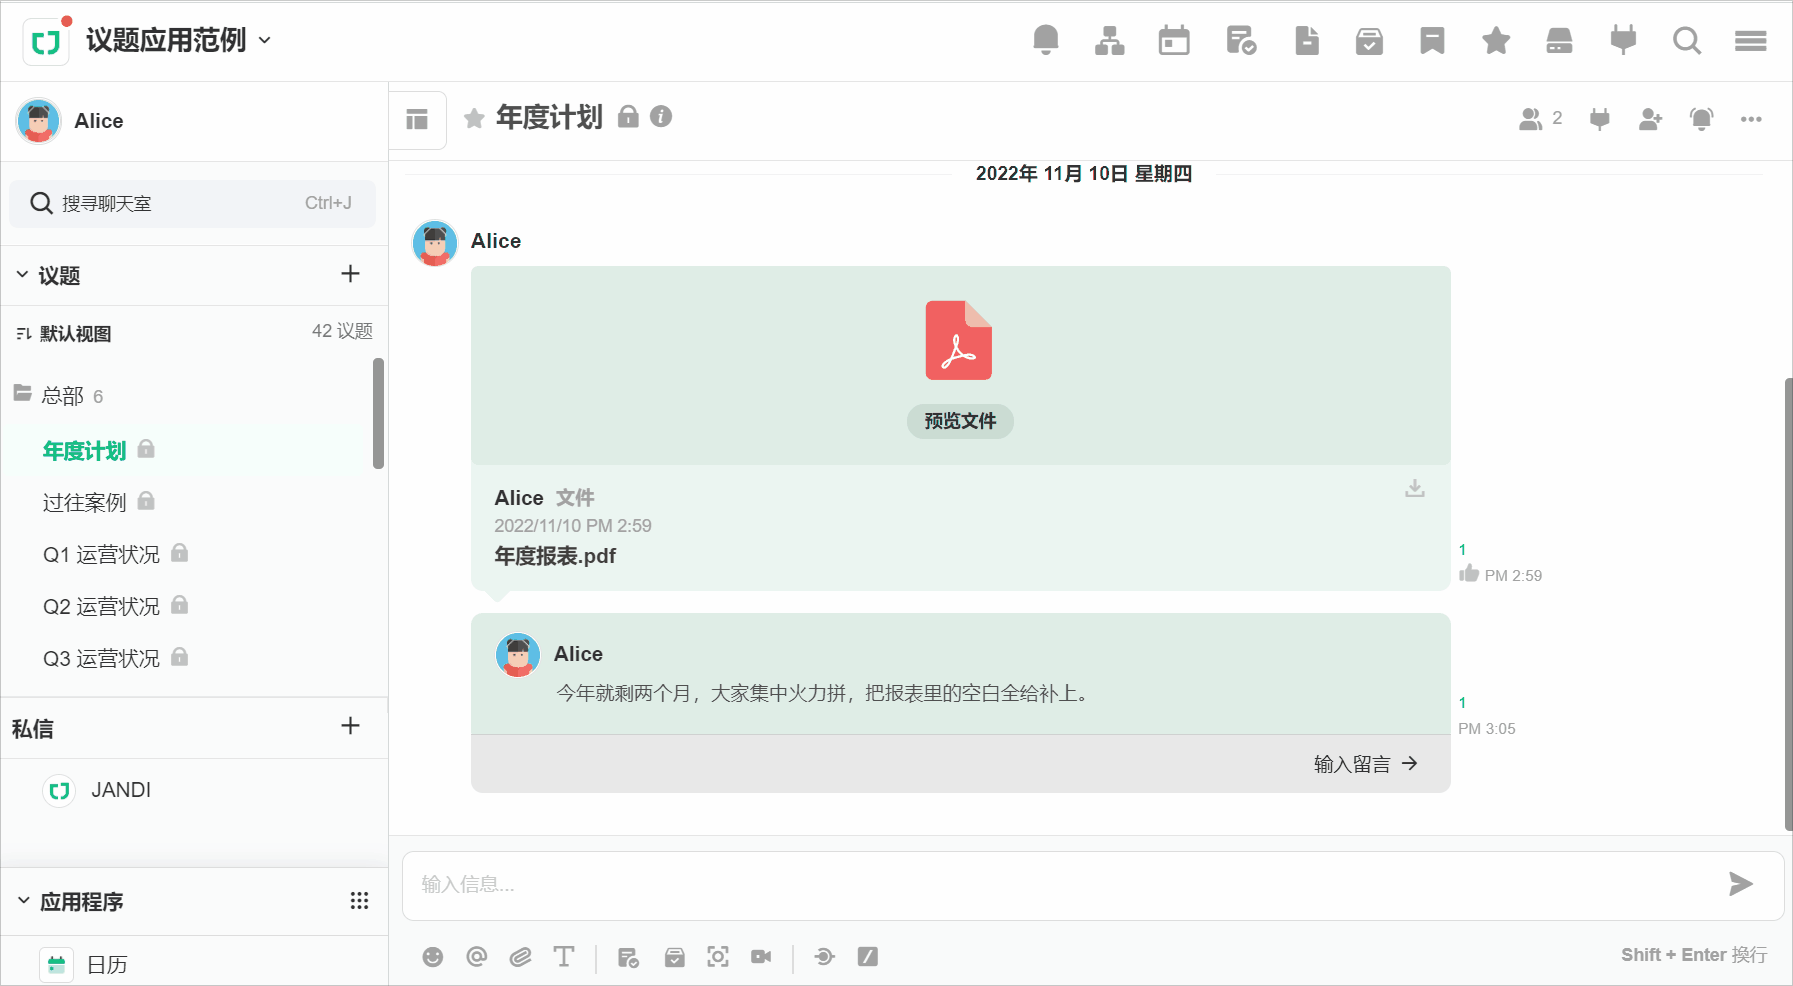Toggle topic notification bell in header
Viewport: 1793px width, 986px height.
pos(1701,119)
